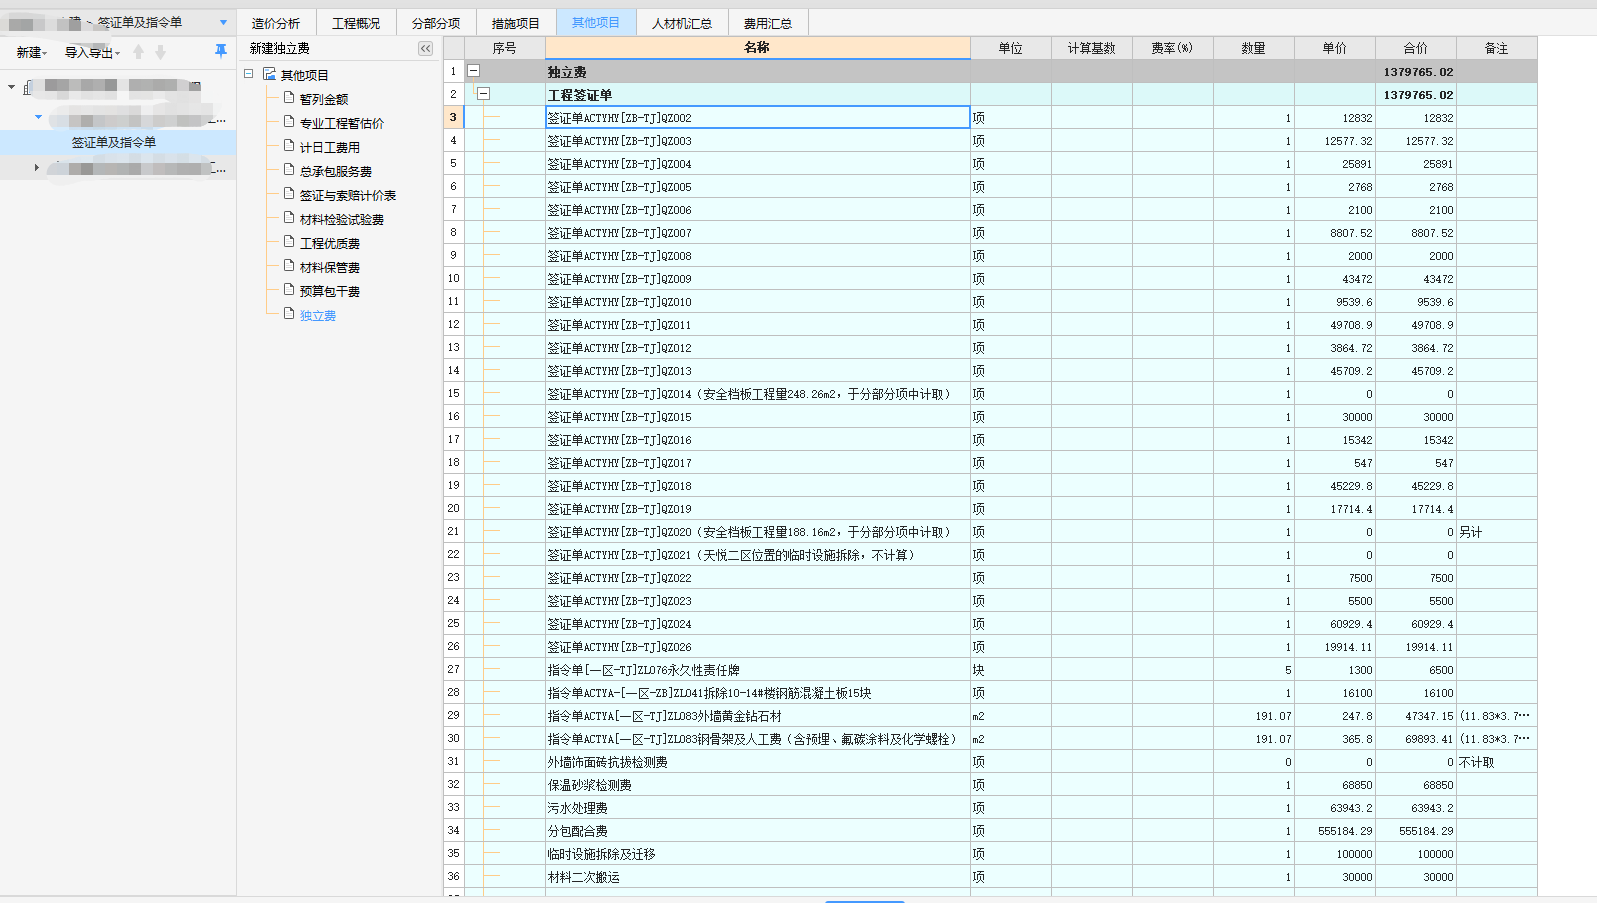Click the move up arrow icon
This screenshot has height=903, width=1597.
[x=139, y=51]
